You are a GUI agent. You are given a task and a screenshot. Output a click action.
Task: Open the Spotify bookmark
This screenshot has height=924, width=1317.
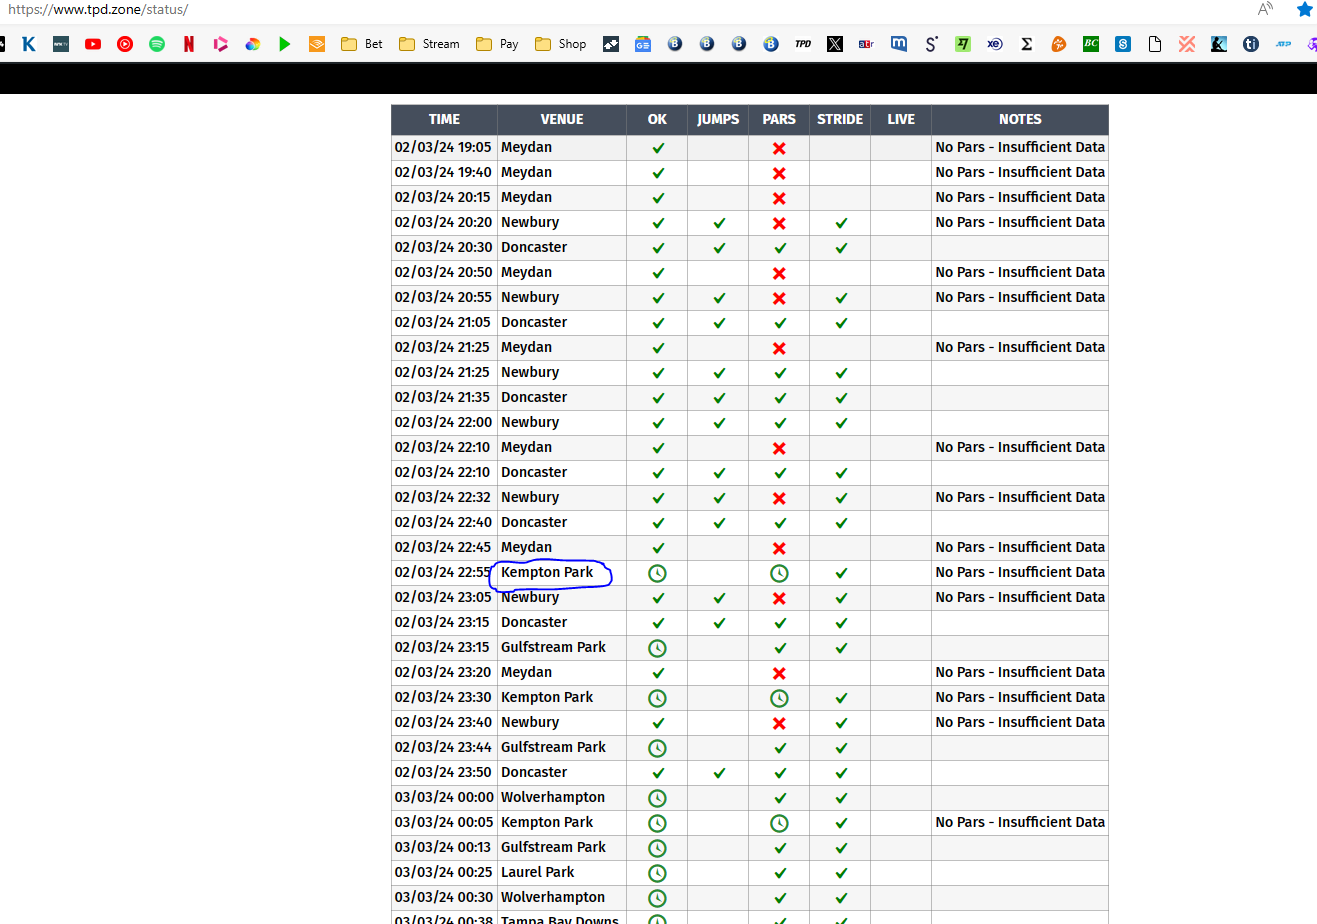pos(157,44)
